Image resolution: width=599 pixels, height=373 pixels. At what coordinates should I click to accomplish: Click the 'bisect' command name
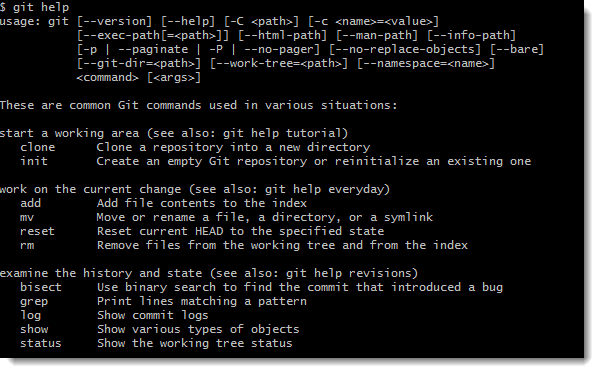pyautogui.click(x=41, y=287)
